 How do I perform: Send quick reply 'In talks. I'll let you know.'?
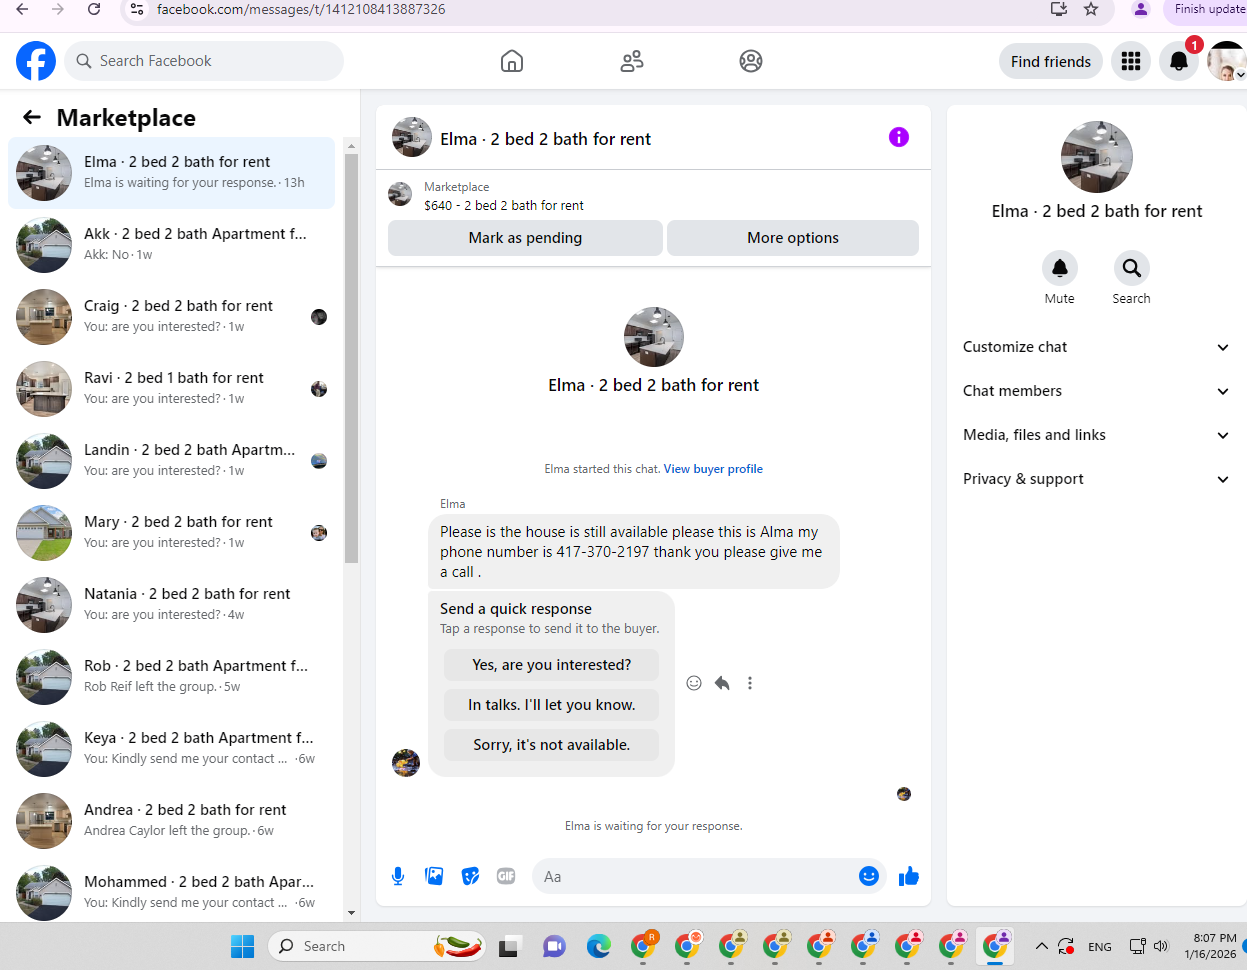pyautogui.click(x=552, y=705)
